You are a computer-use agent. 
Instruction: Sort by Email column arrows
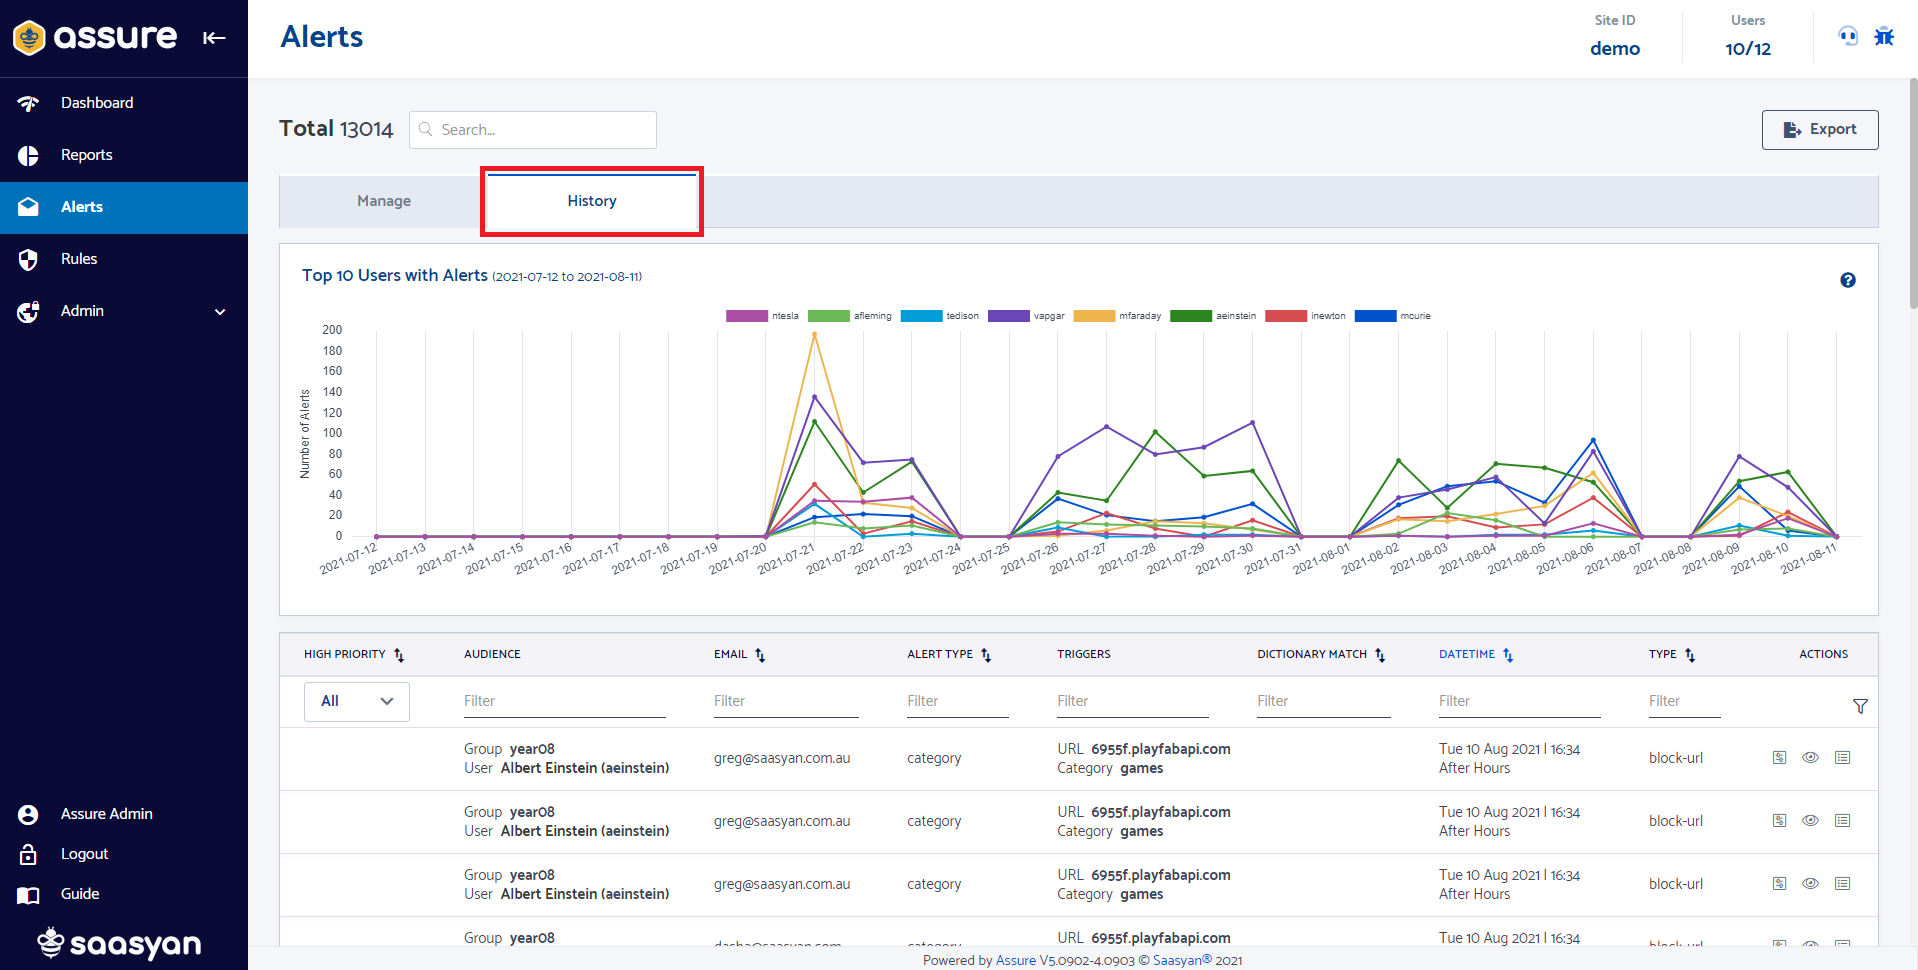click(760, 655)
